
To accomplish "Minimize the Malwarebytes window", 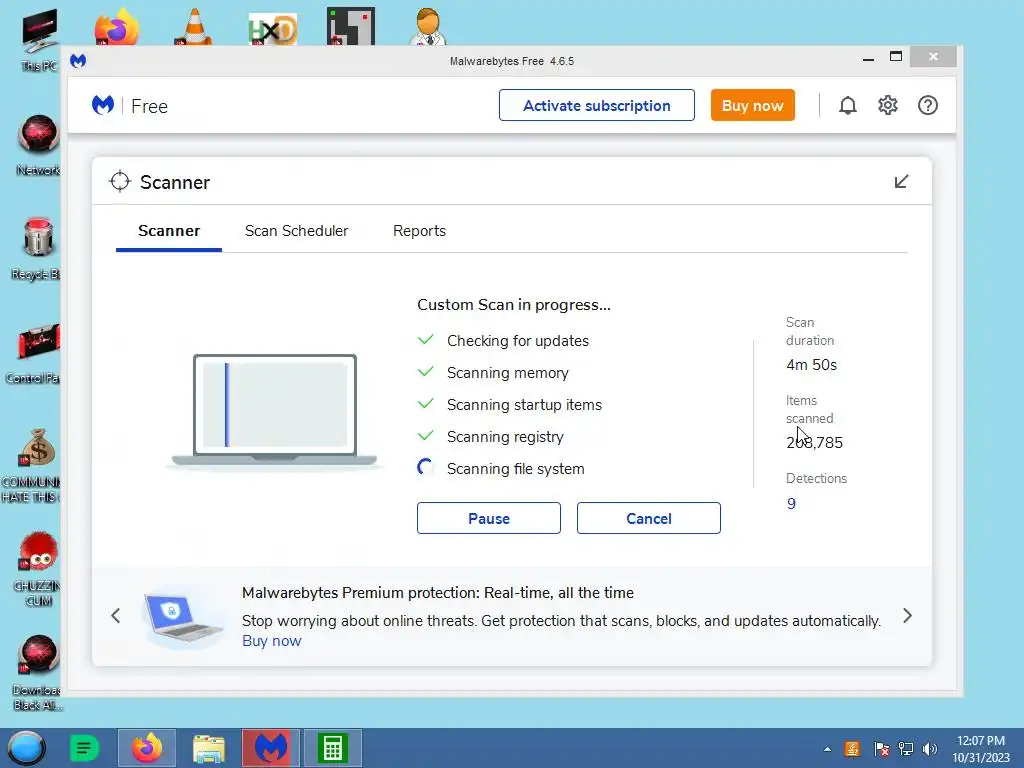I will (868, 57).
